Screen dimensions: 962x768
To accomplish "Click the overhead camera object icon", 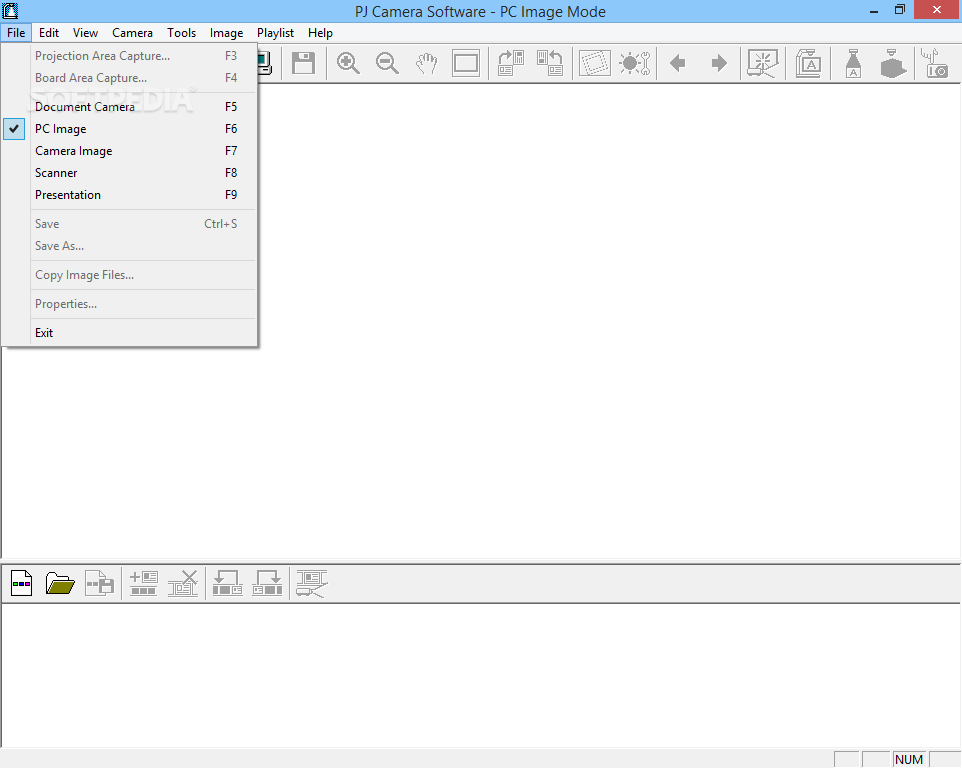I will click(893, 63).
